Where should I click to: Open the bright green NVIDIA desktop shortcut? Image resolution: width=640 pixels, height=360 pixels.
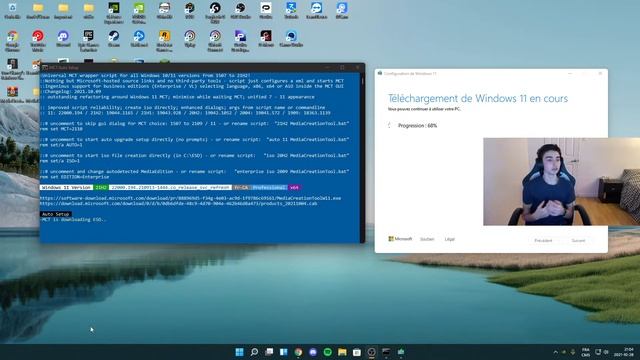139,12
